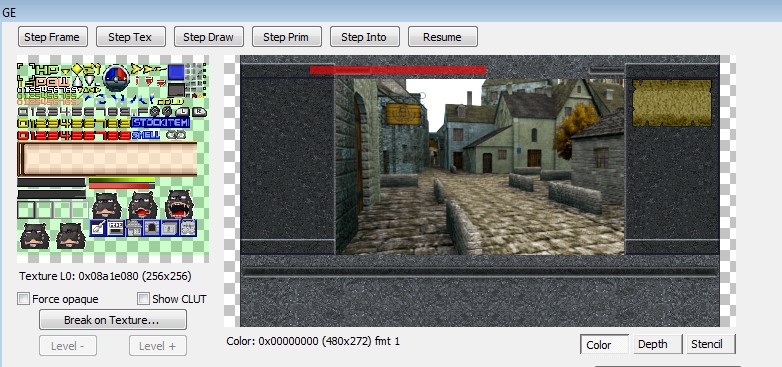
Task: Click the open-mouth laughing dog face sprite
Action: [x=179, y=204]
